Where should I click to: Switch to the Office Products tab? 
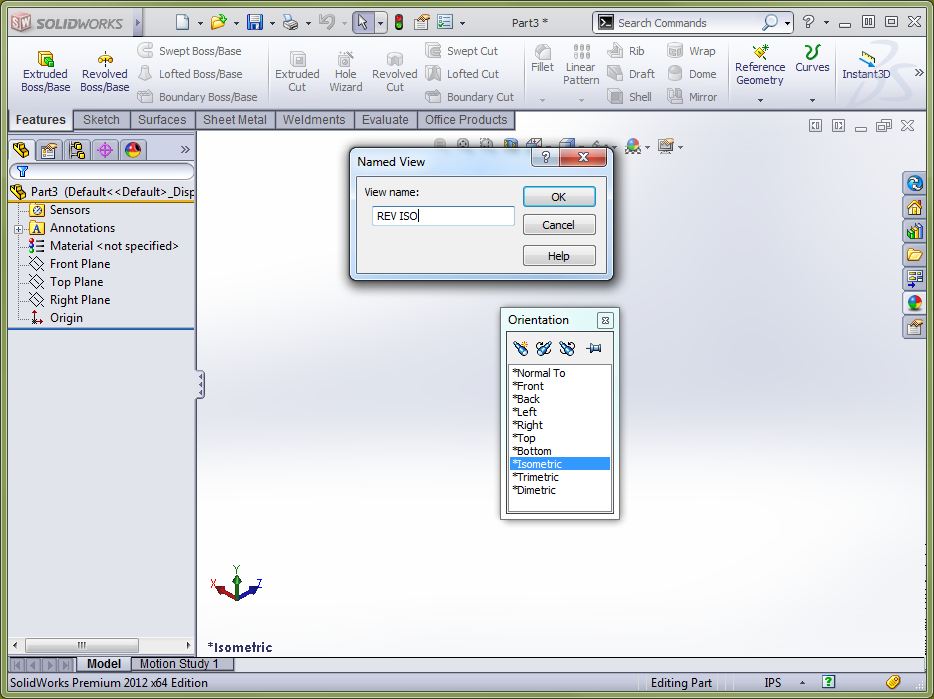click(466, 120)
